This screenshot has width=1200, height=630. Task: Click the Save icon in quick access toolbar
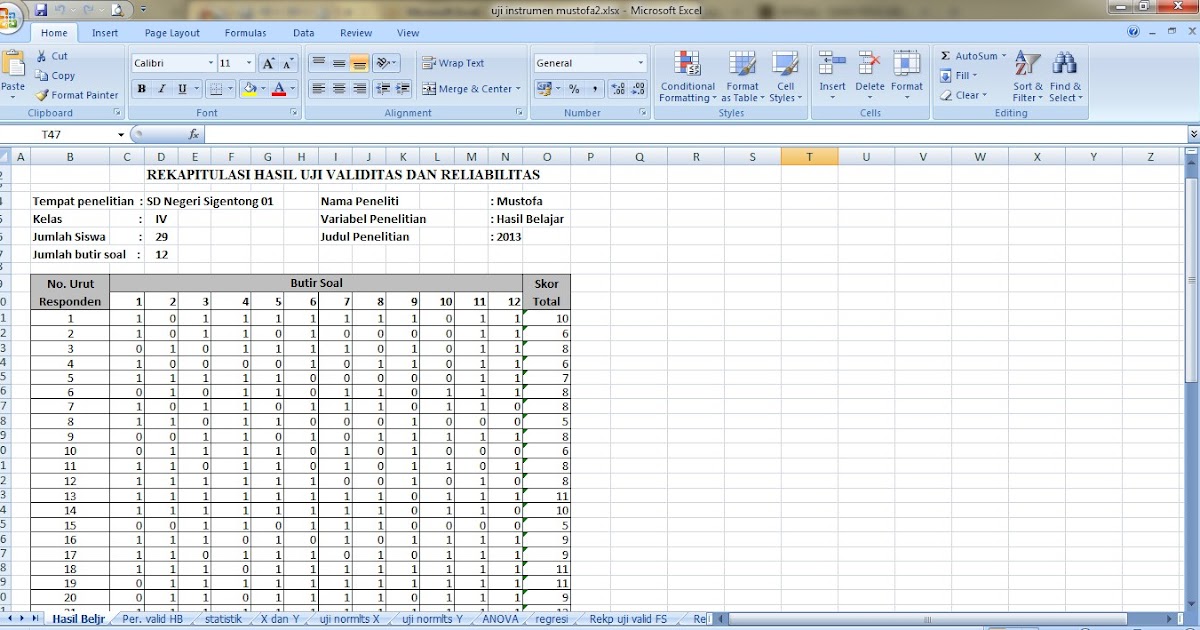pos(41,10)
